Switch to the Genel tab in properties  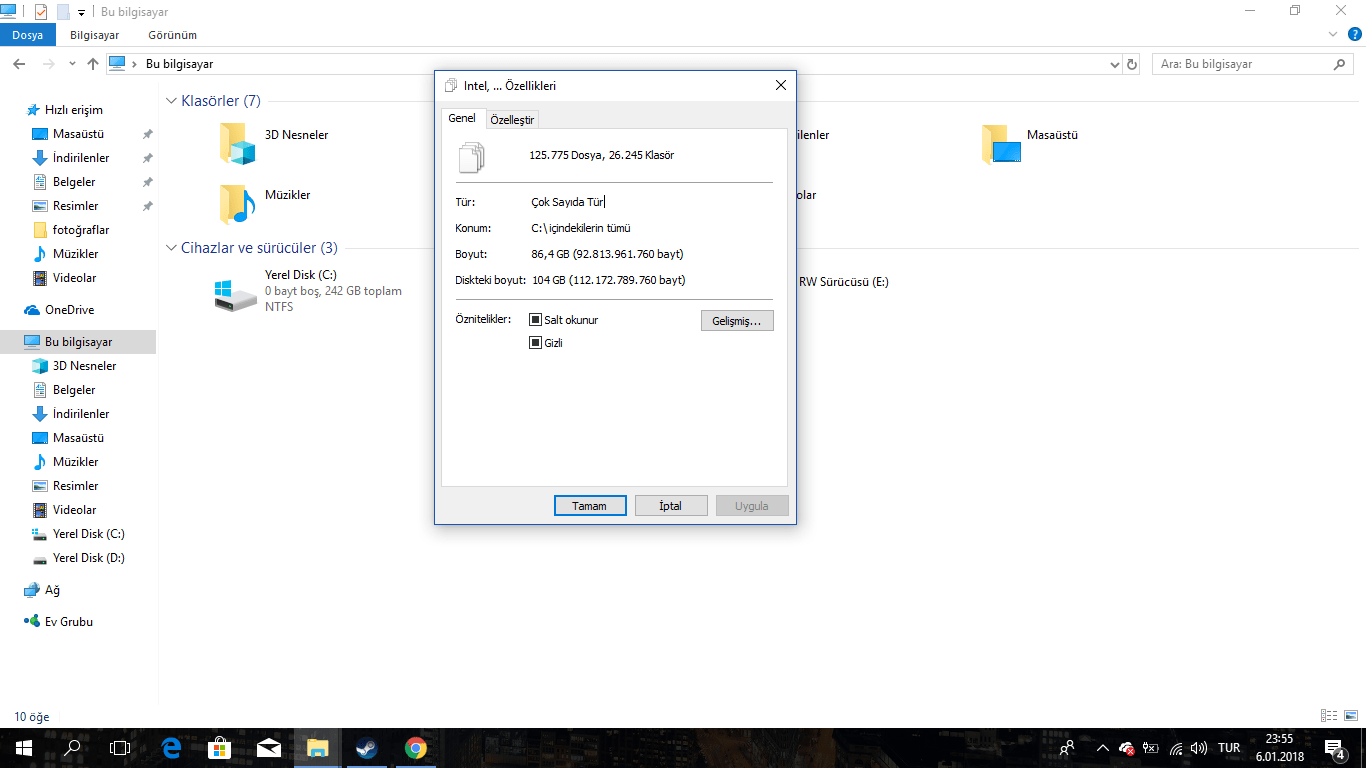click(462, 118)
